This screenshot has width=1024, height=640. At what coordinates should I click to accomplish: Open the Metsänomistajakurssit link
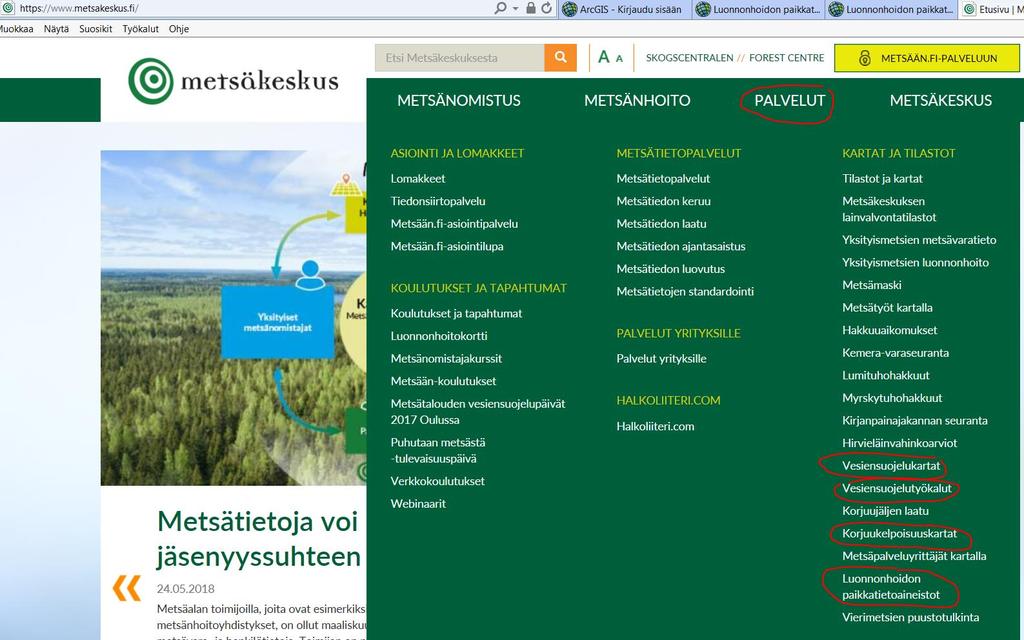coord(446,359)
